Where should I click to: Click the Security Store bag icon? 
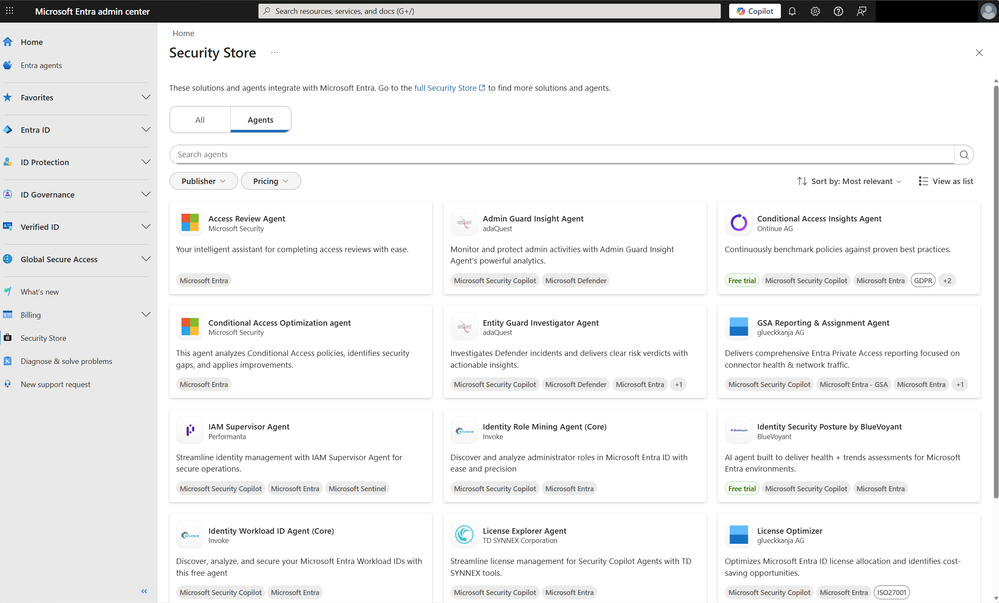(8, 338)
